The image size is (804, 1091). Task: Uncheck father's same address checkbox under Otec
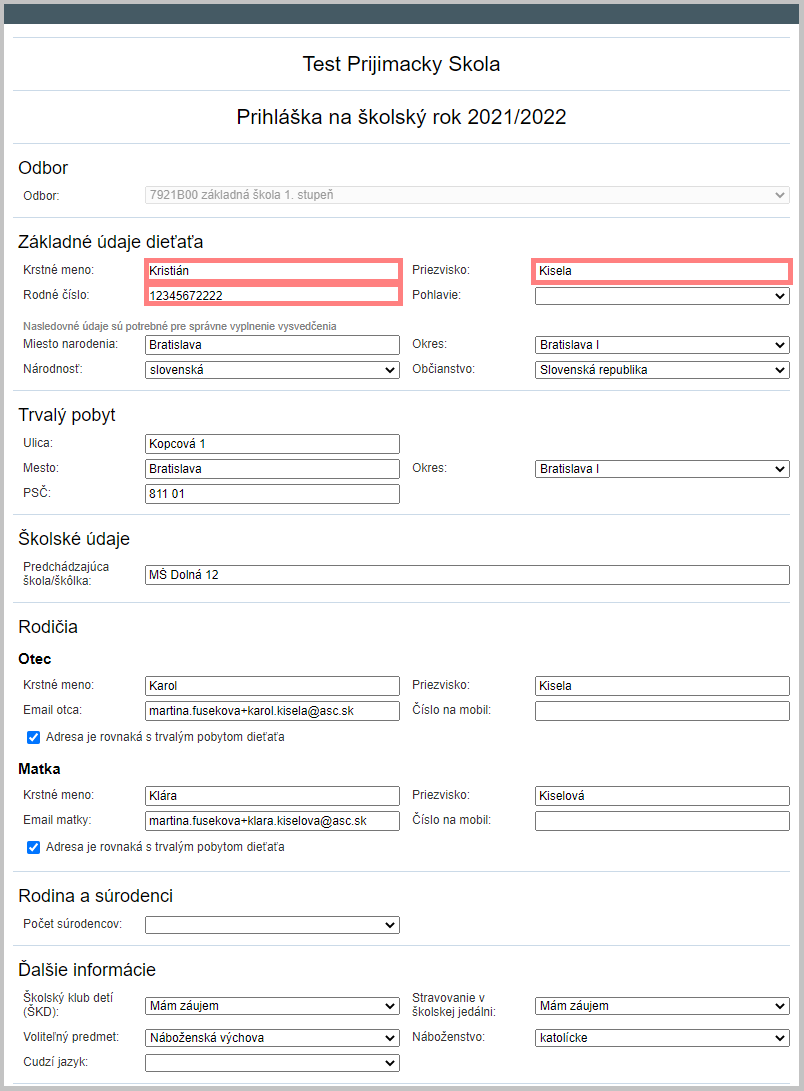33,738
